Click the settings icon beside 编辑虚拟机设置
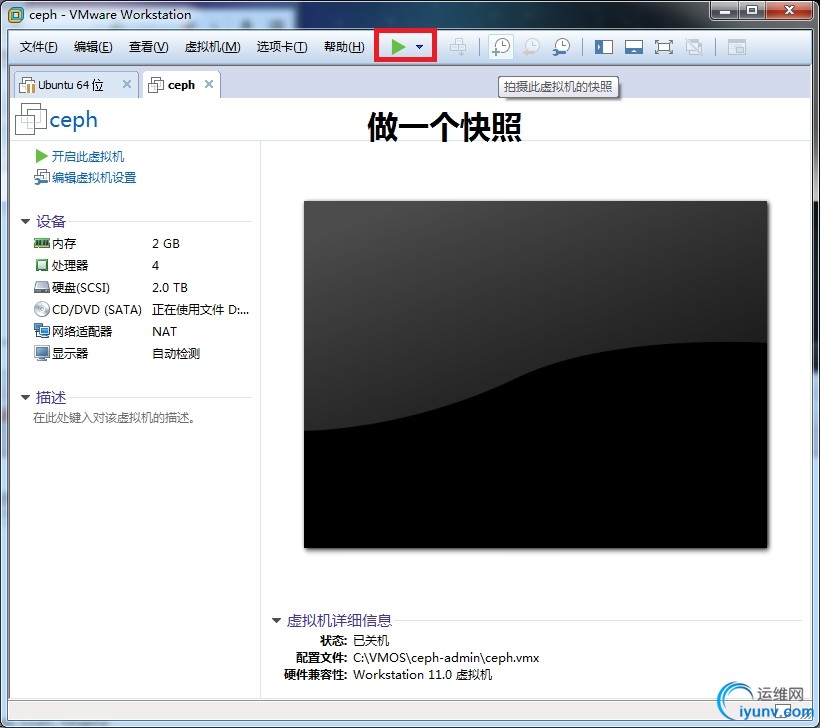The image size is (820, 728). [x=42, y=177]
